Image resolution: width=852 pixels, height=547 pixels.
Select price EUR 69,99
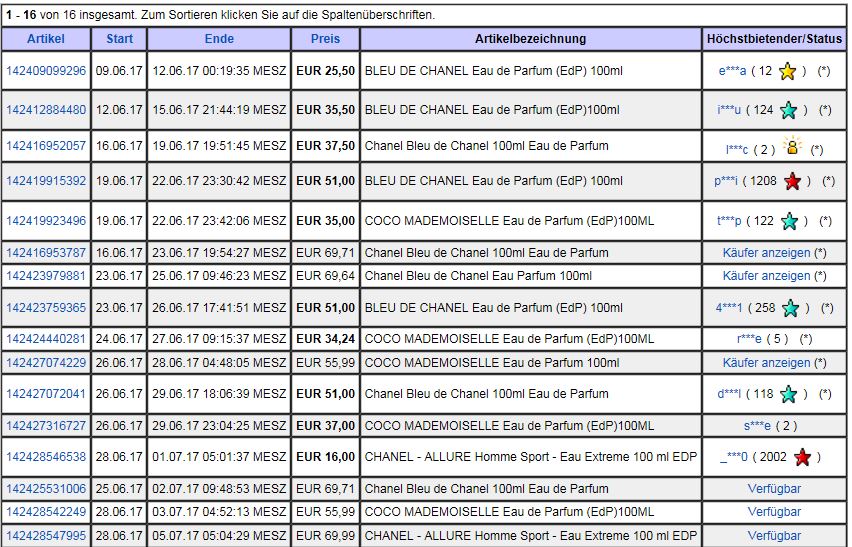click(325, 536)
